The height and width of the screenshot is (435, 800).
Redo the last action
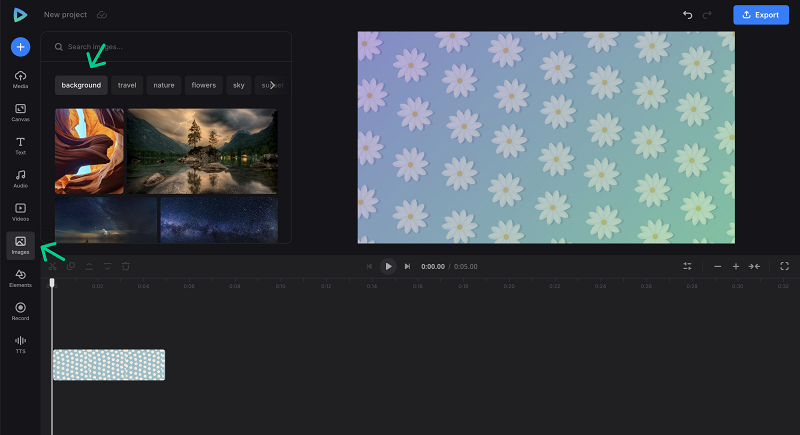707,15
